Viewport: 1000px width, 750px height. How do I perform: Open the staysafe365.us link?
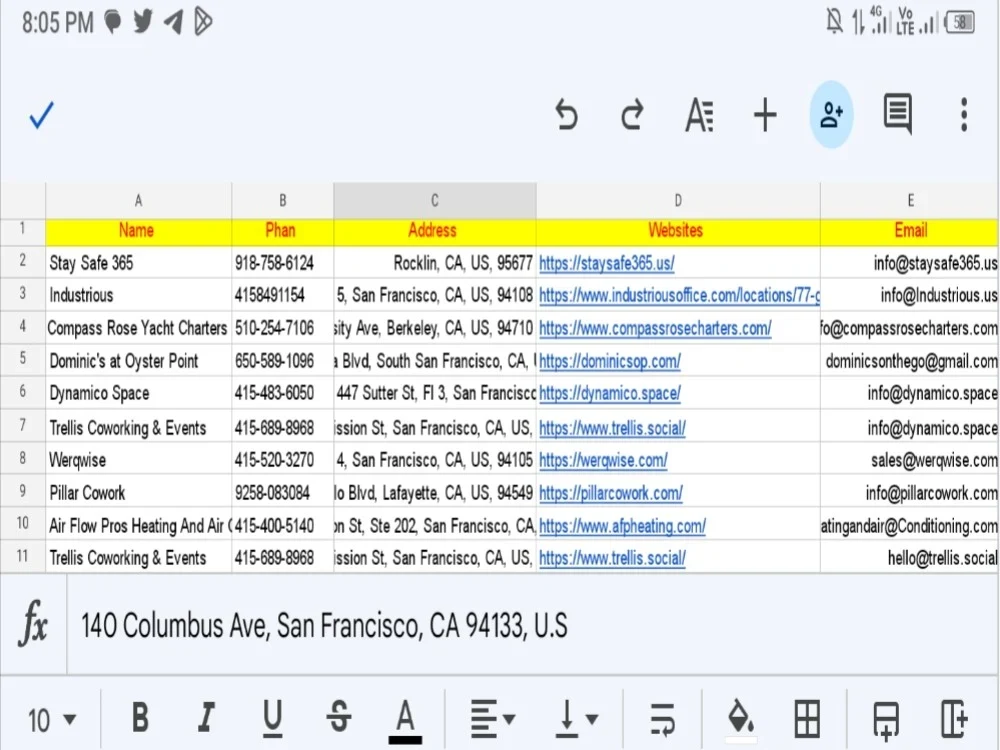[607, 263]
